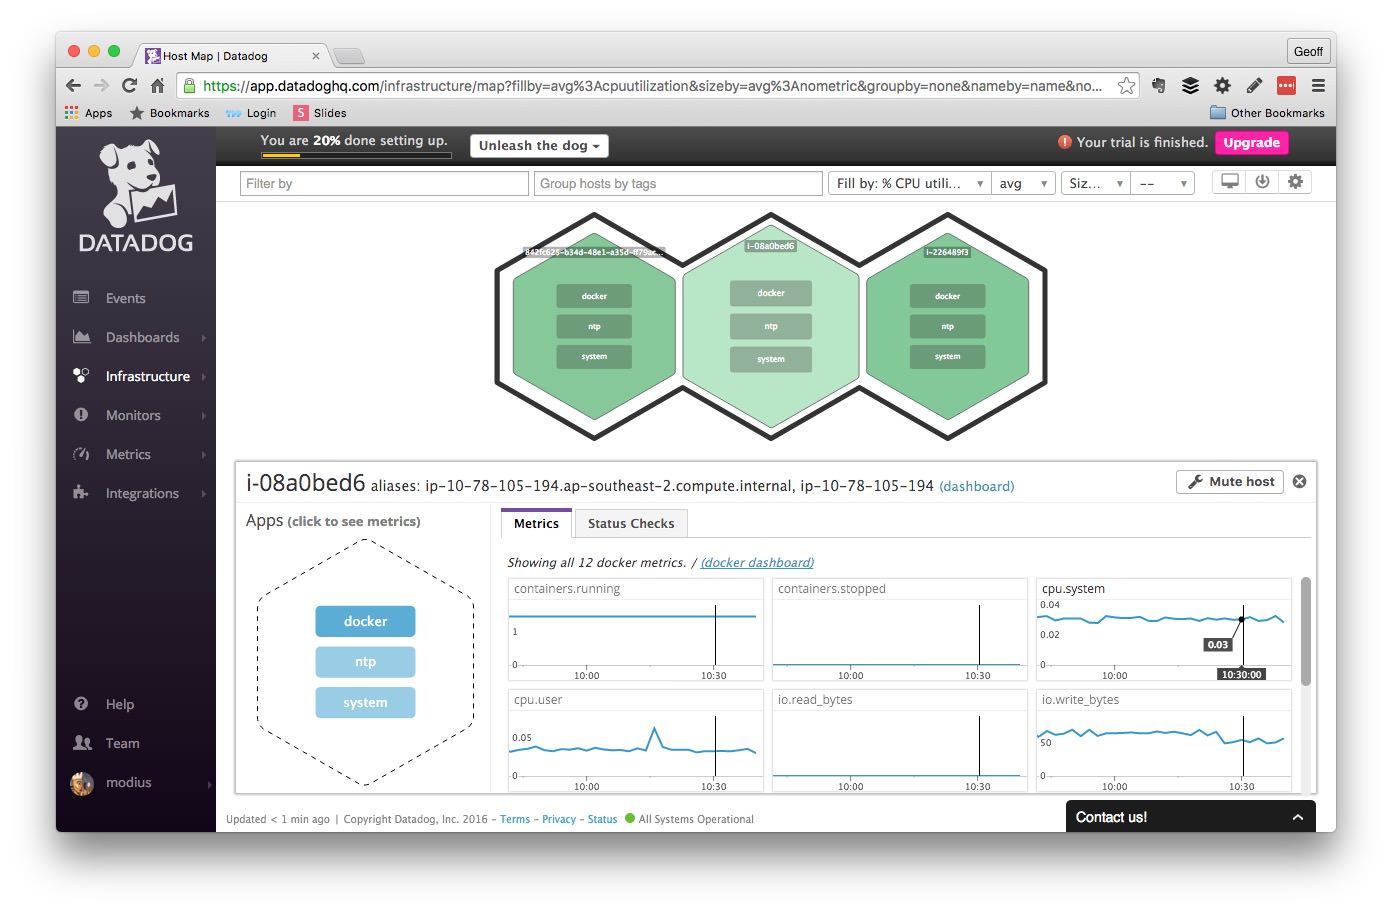
Task: Open the Integrations page
Action: pyautogui.click(x=141, y=493)
